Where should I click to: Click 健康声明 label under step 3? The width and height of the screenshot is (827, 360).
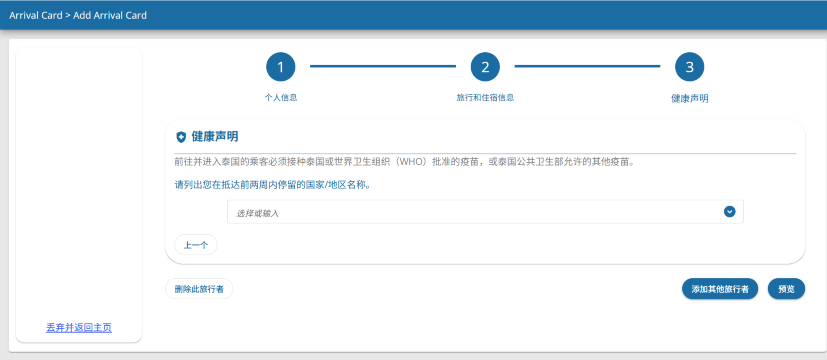[689, 99]
